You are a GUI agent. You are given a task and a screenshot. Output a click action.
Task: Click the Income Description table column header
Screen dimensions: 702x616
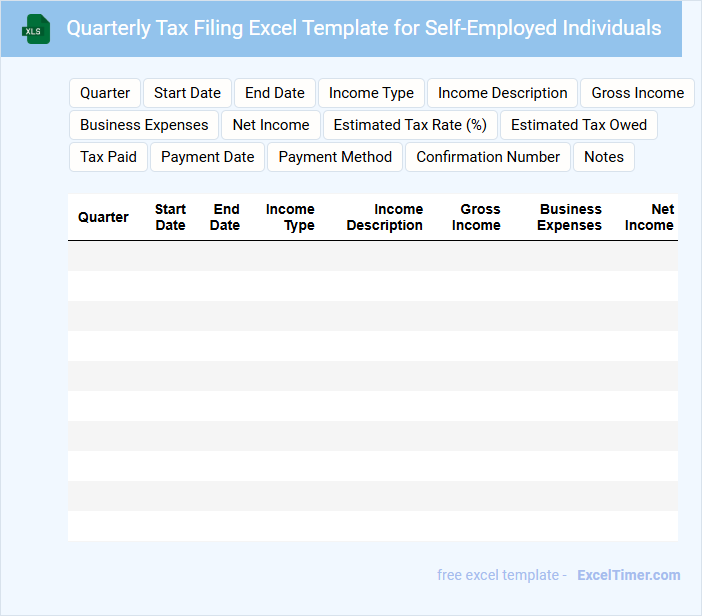coord(385,217)
